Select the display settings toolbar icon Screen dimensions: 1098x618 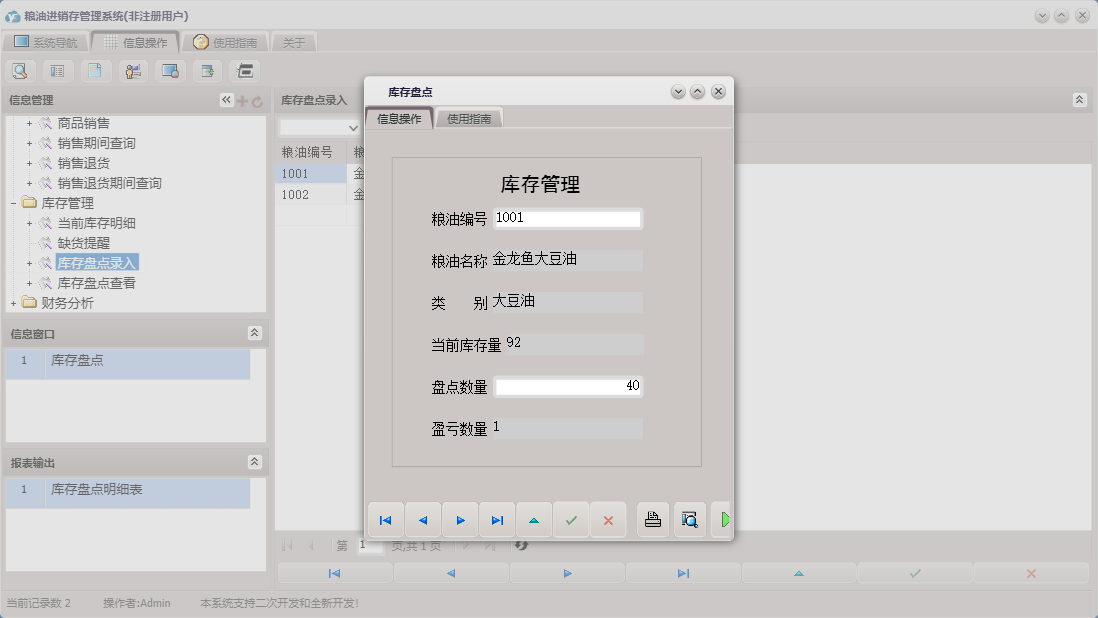tap(170, 71)
